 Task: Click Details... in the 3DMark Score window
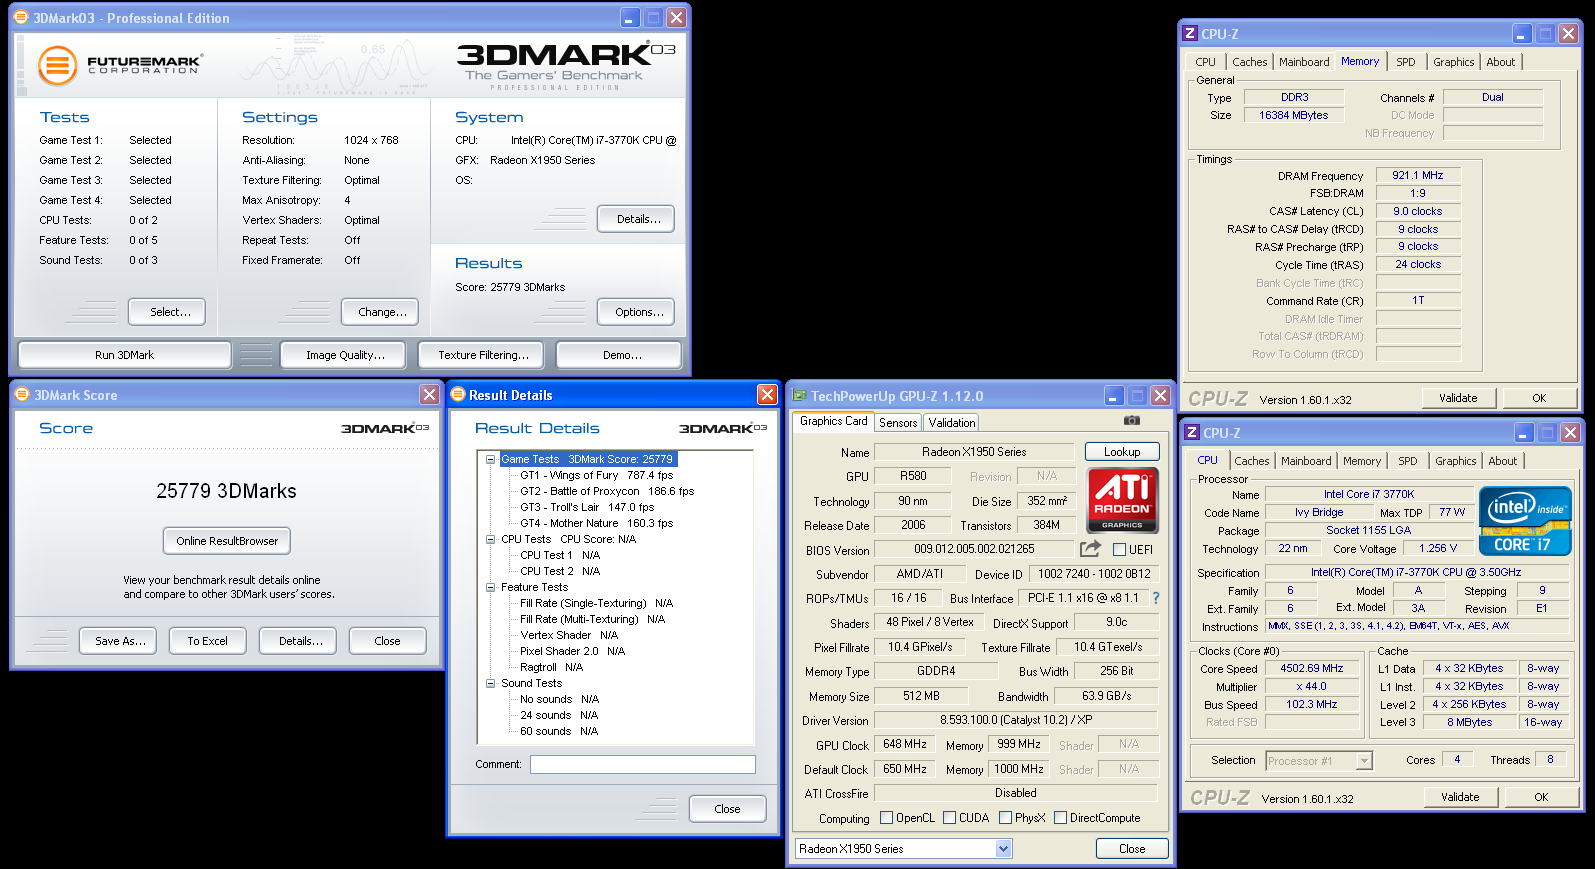point(300,641)
